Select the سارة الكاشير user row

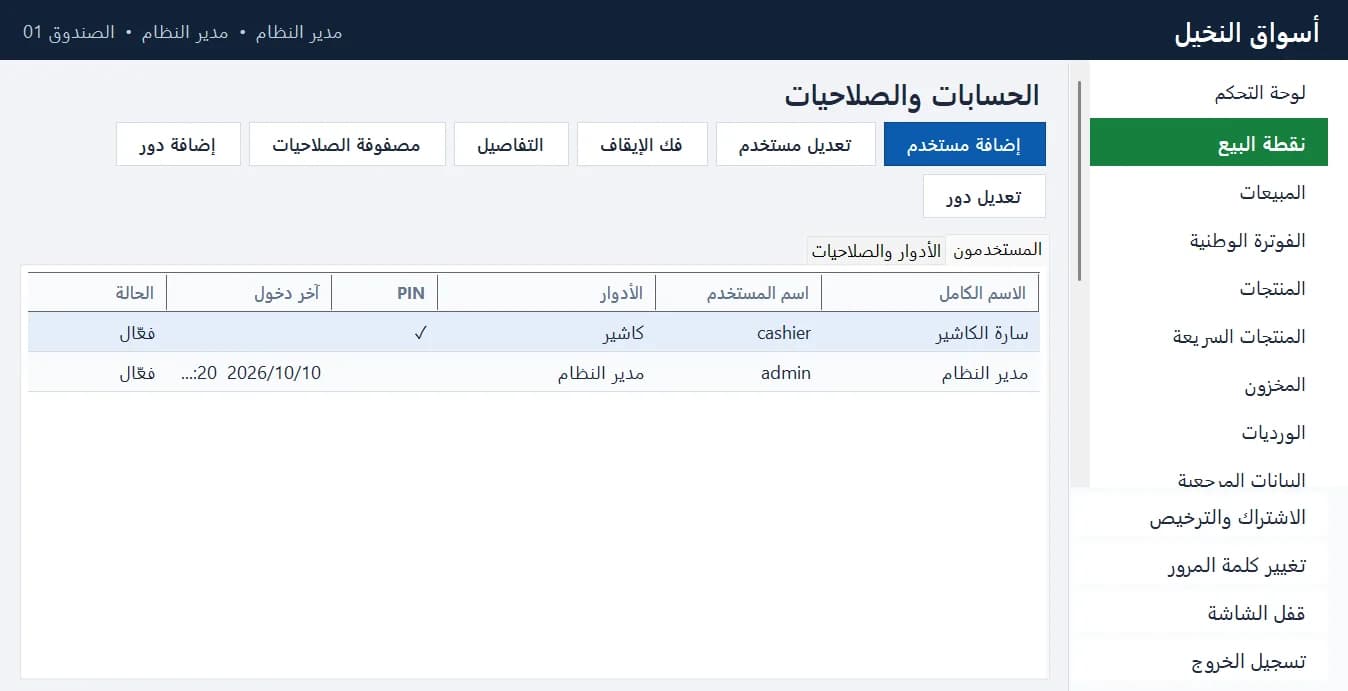click(534, 333)
